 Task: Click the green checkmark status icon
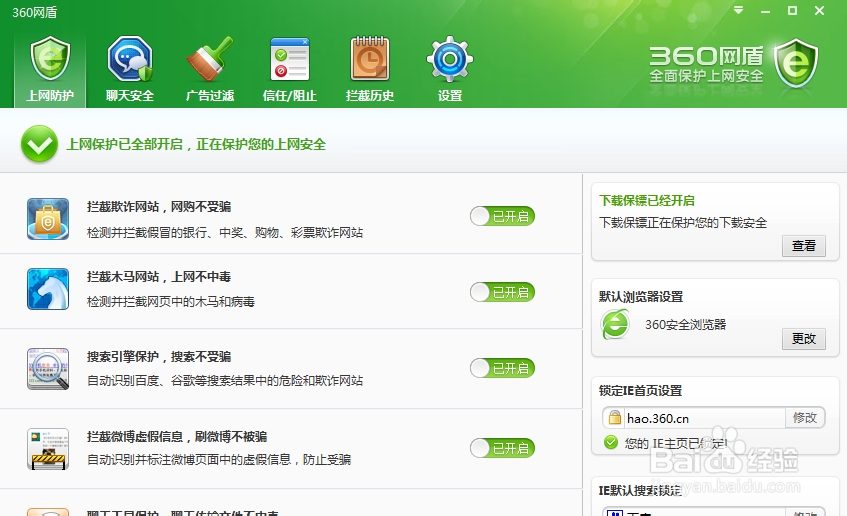point(39,144)
